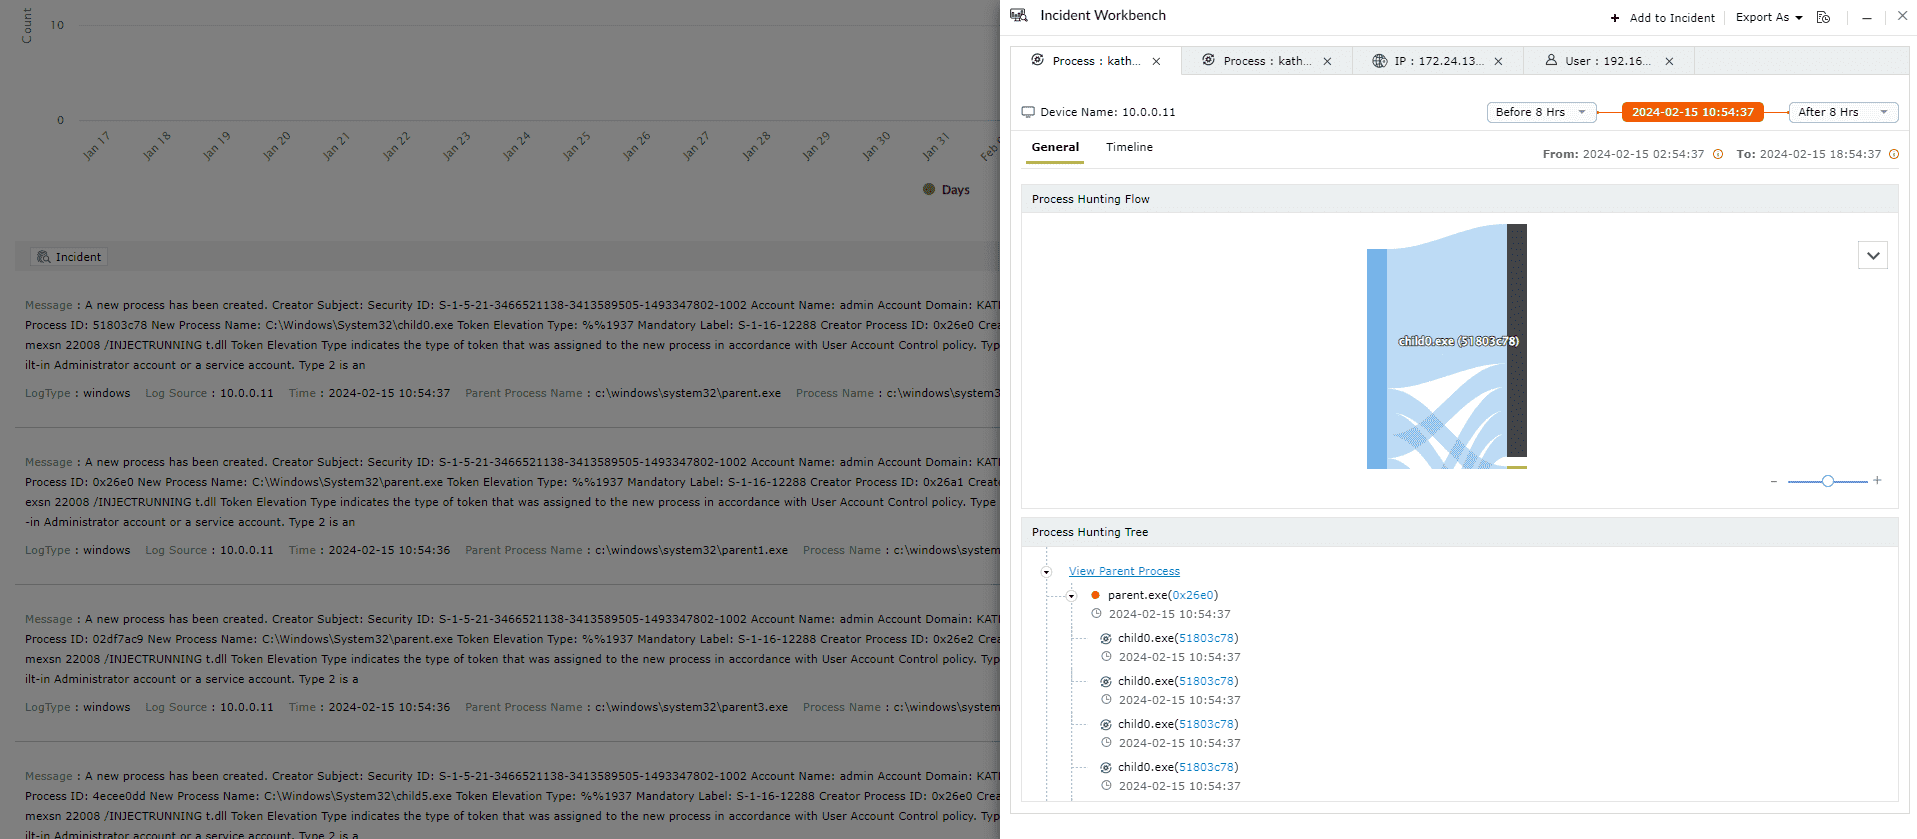Screen dimensions: 1917x839
Task: Click the orange 2024-02-15 10:54:37 time button
Action: 1692,112
